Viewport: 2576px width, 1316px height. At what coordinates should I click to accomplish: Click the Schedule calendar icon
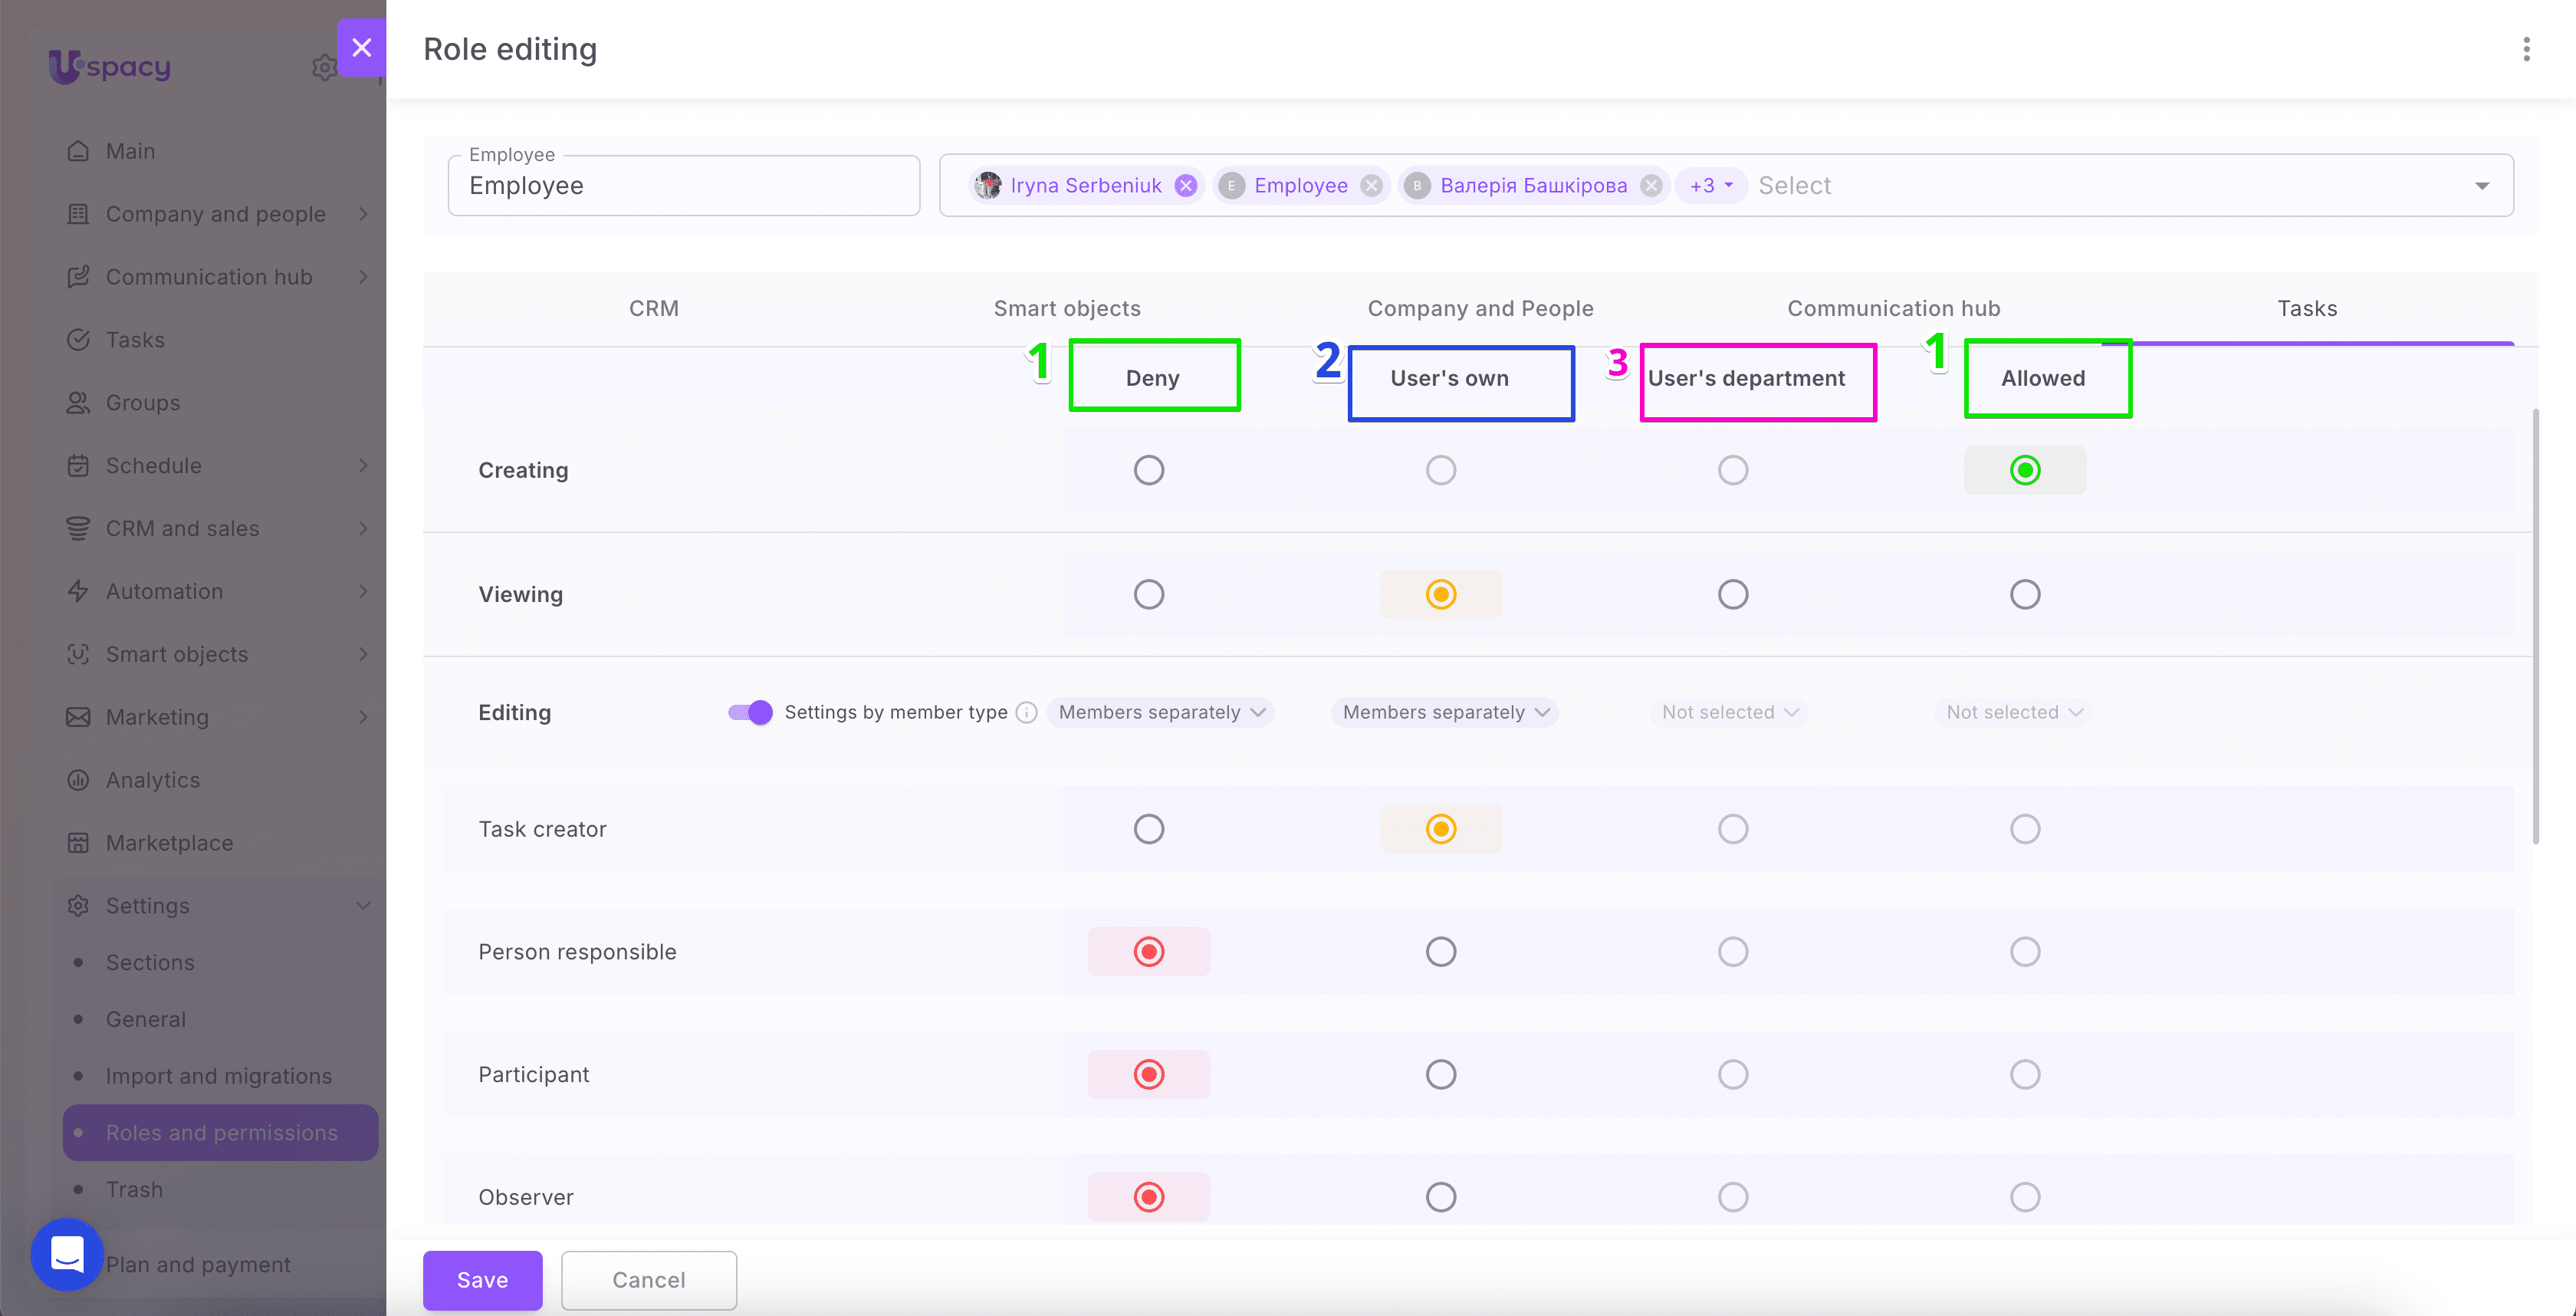pos(78,466)
